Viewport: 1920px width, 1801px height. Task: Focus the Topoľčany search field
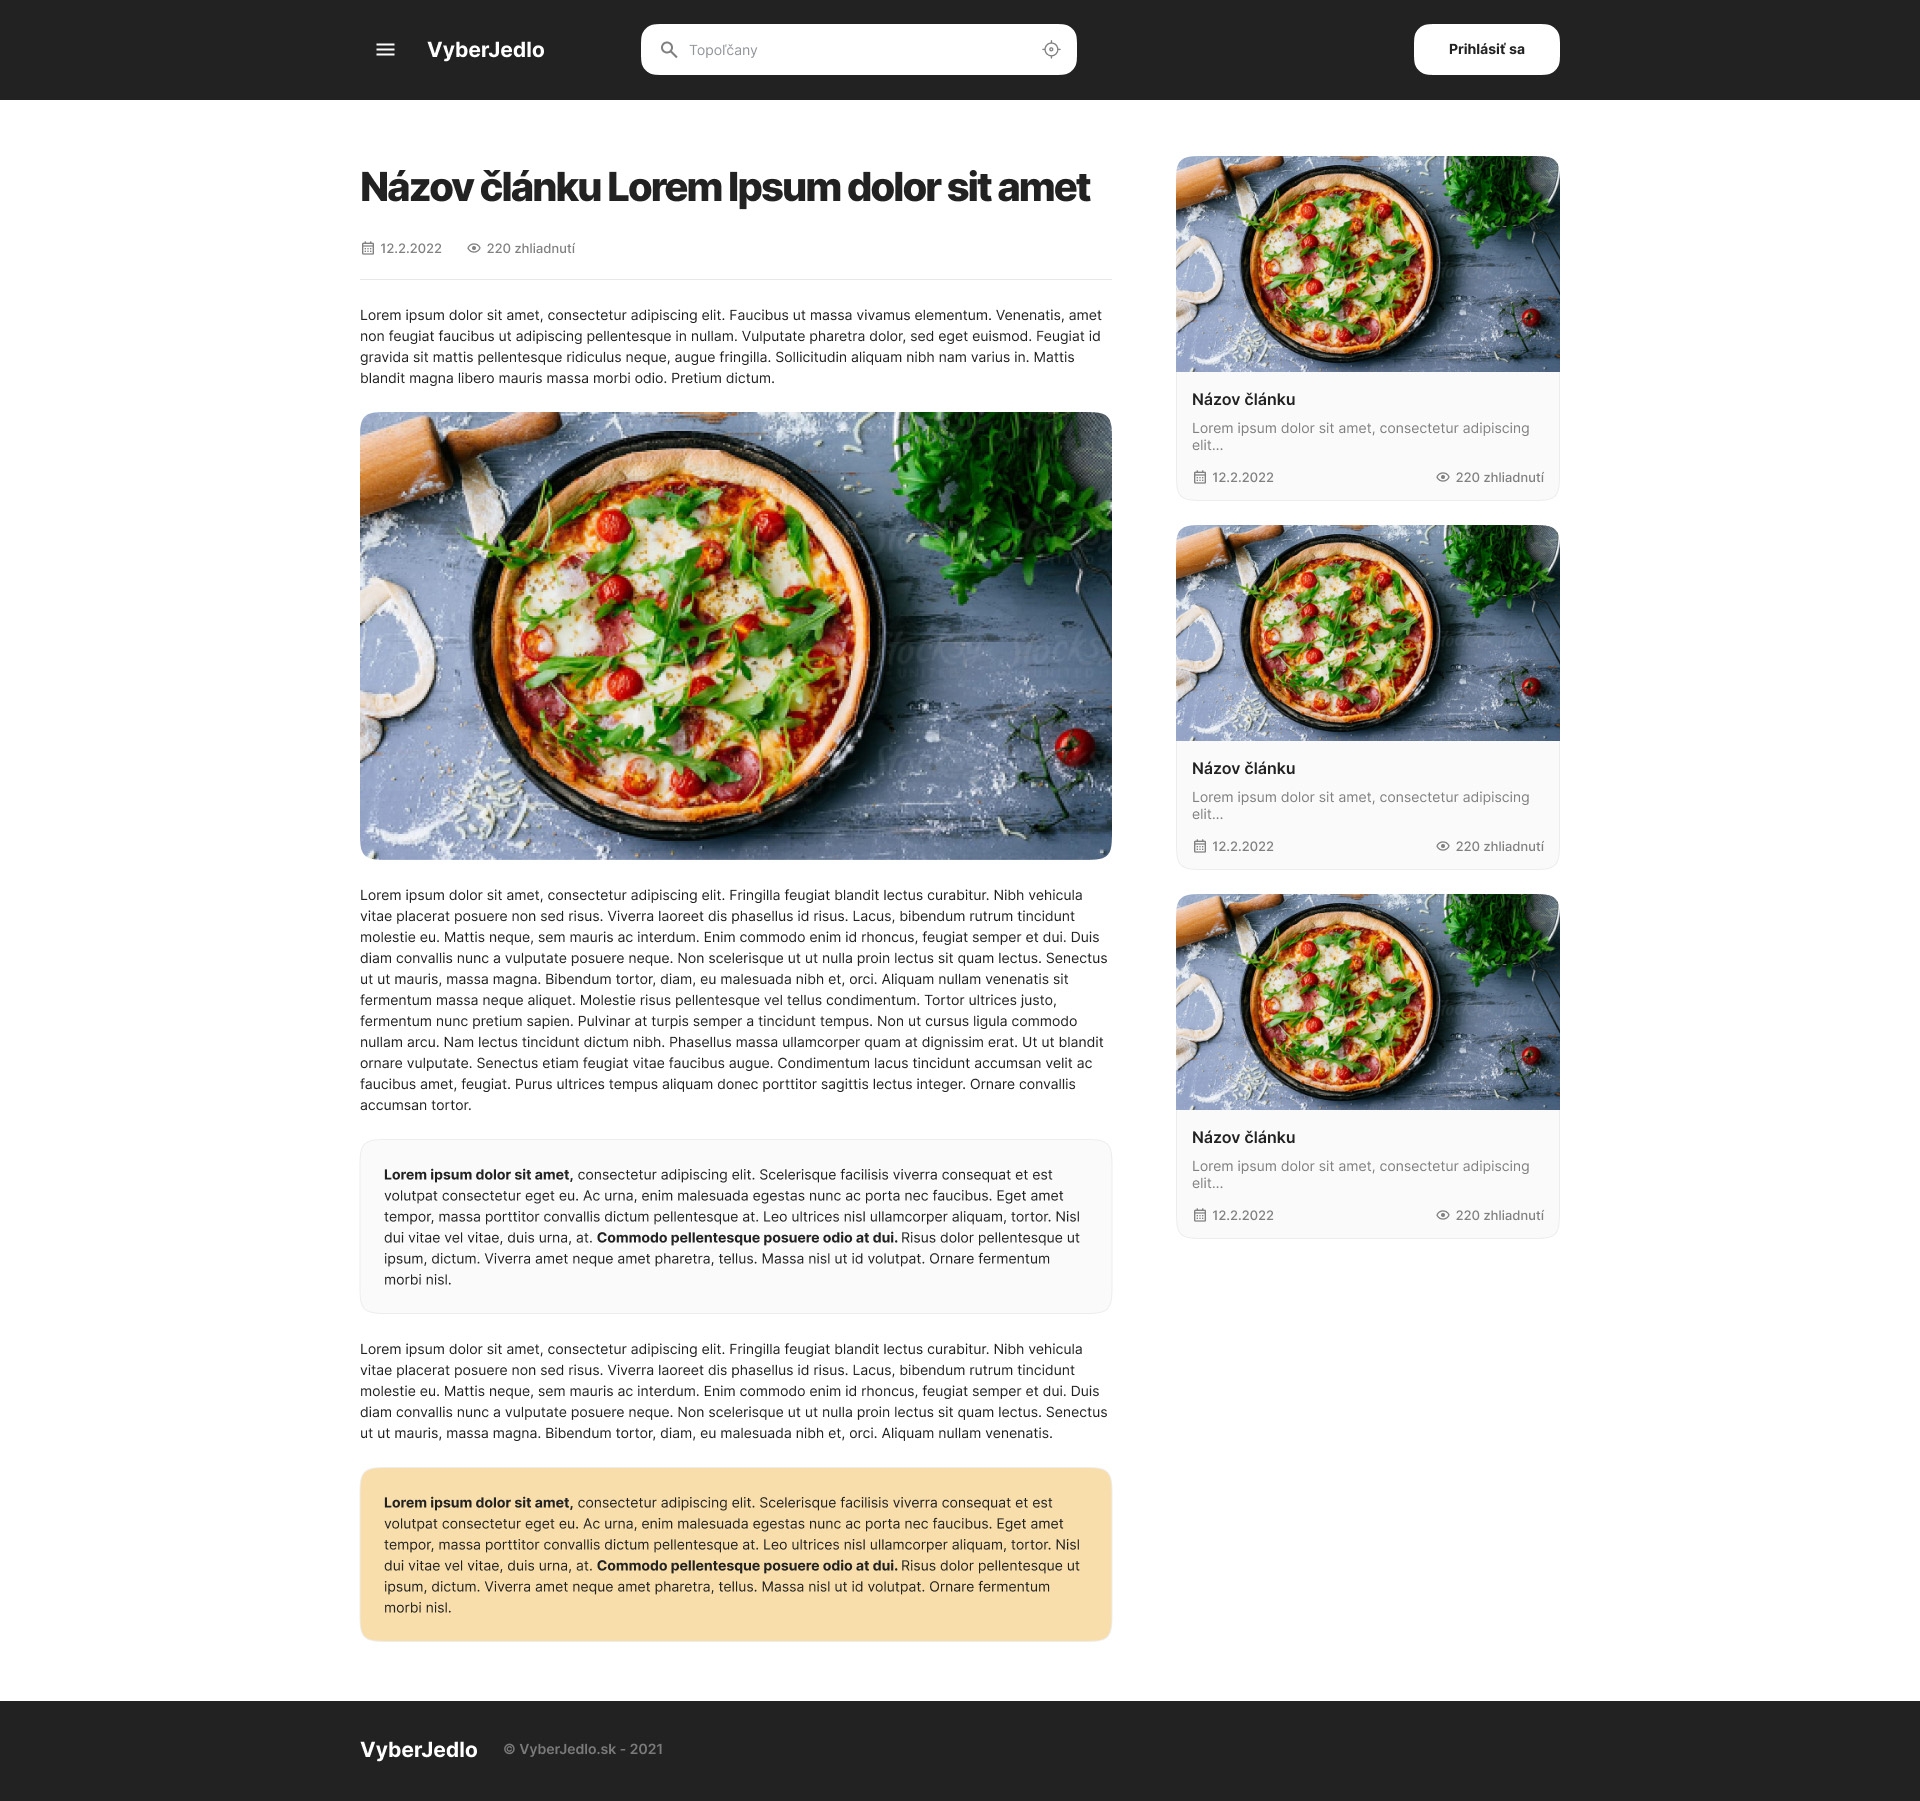(x=858, y=49)
